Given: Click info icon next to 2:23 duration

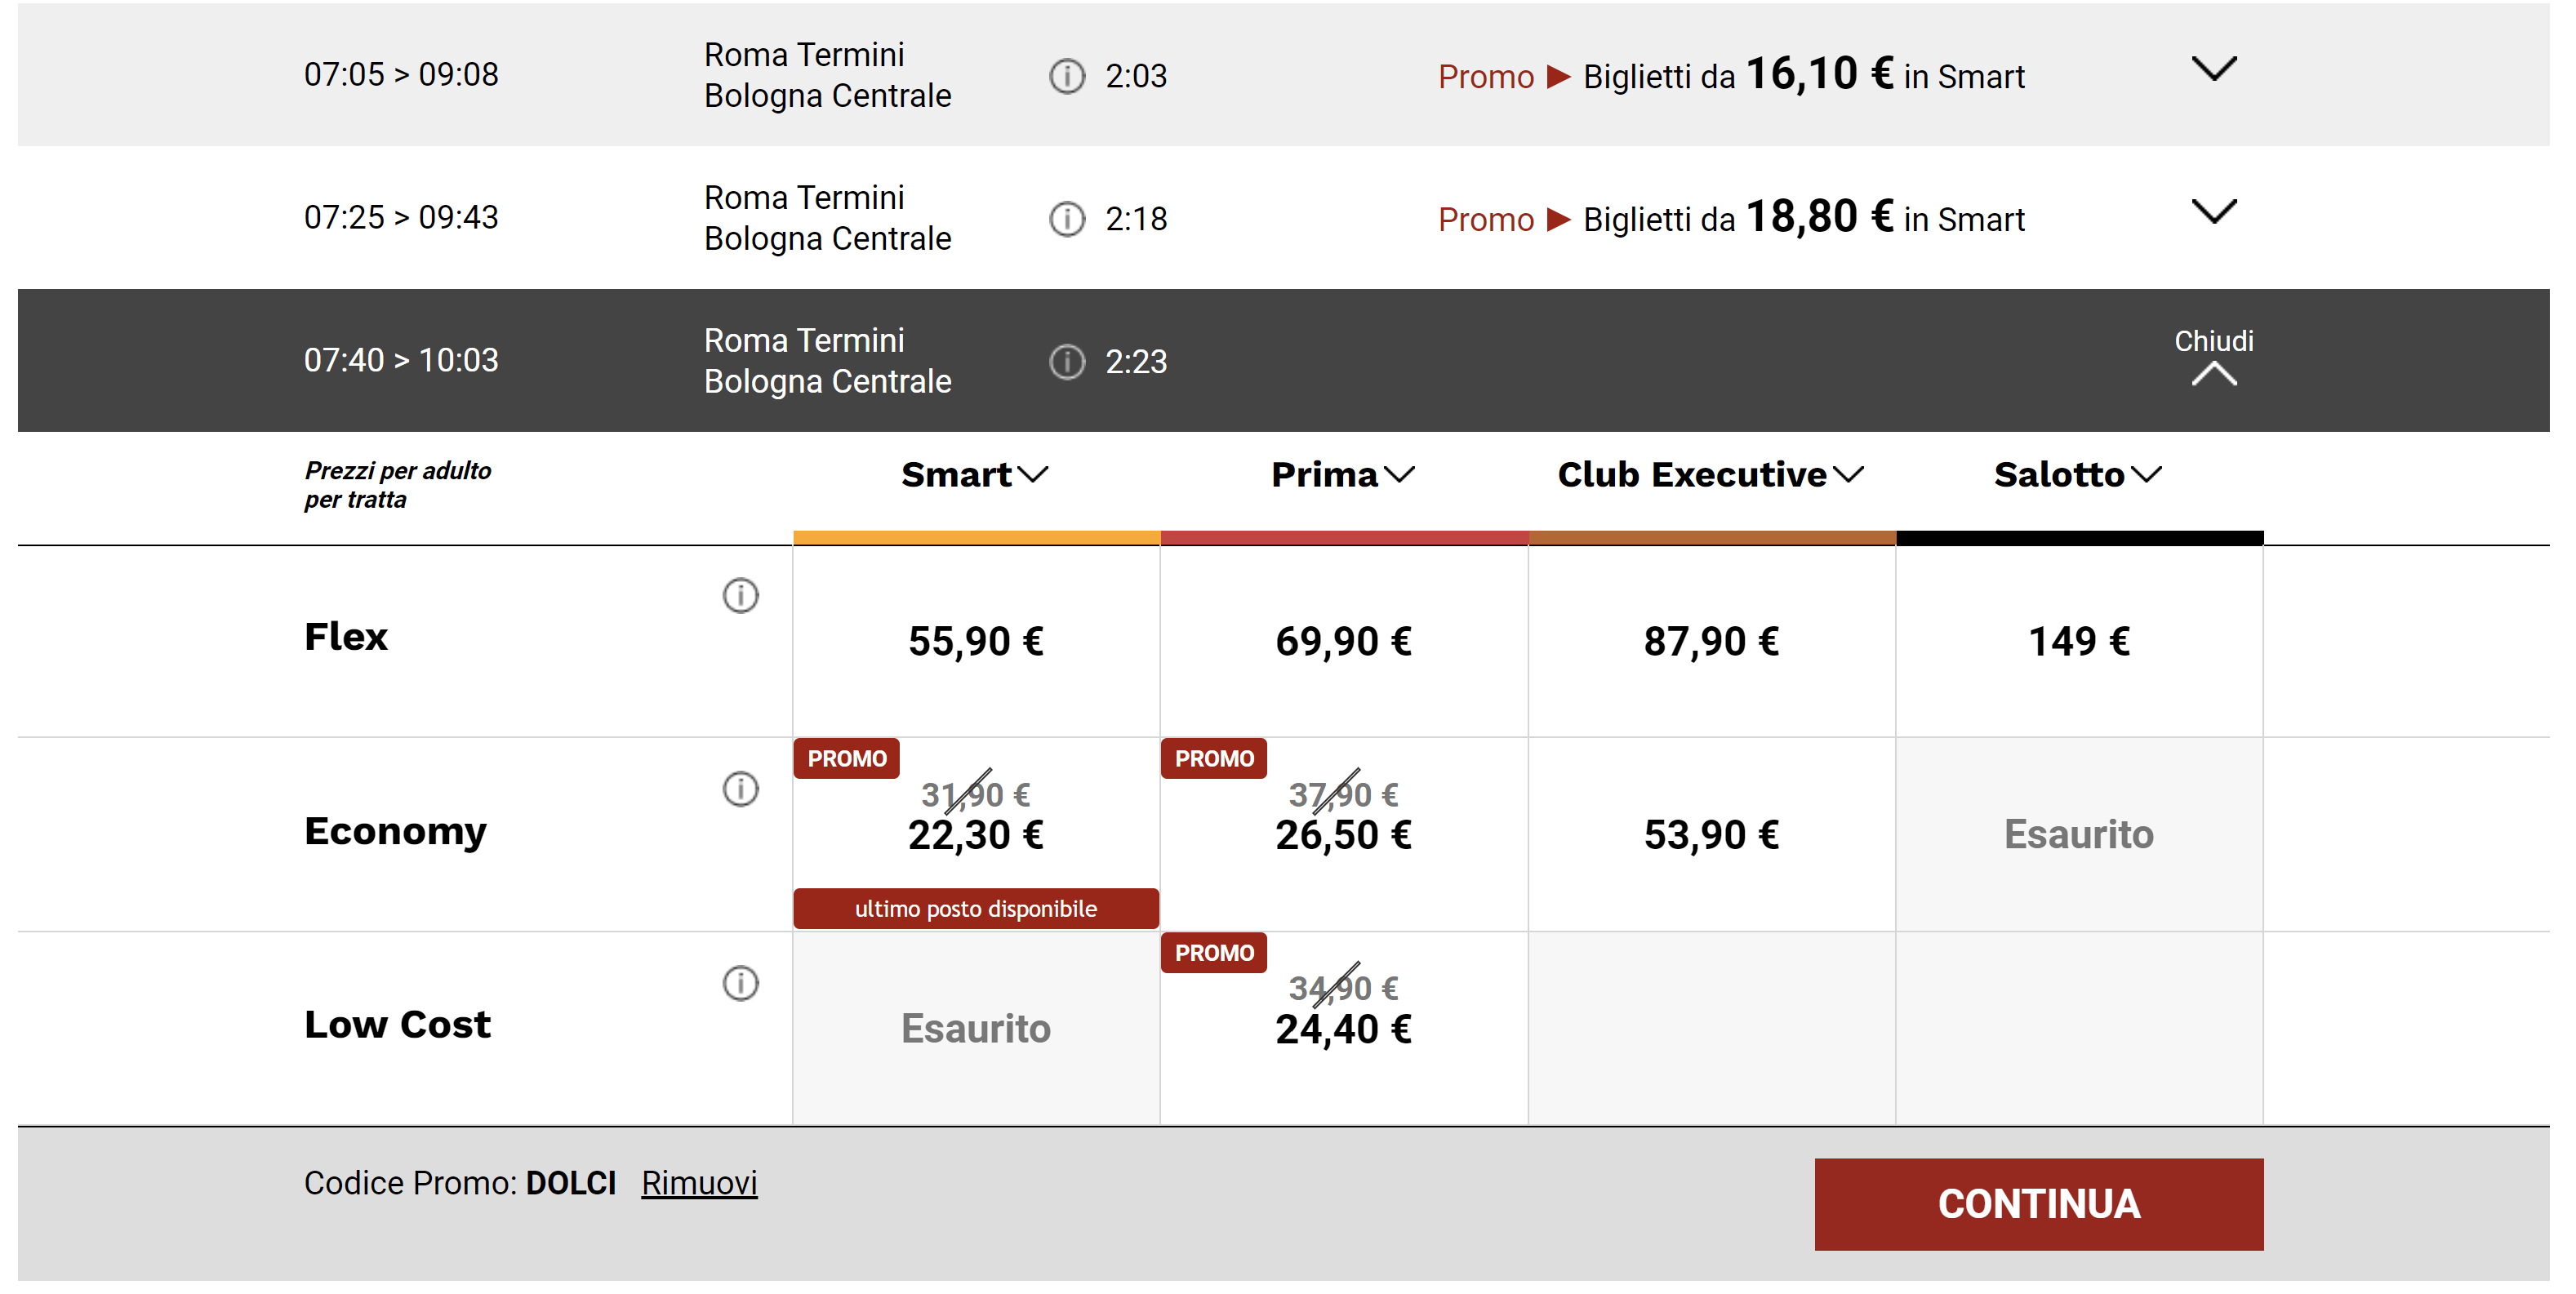Looking at the screenshot, I should click(1066, 362).
